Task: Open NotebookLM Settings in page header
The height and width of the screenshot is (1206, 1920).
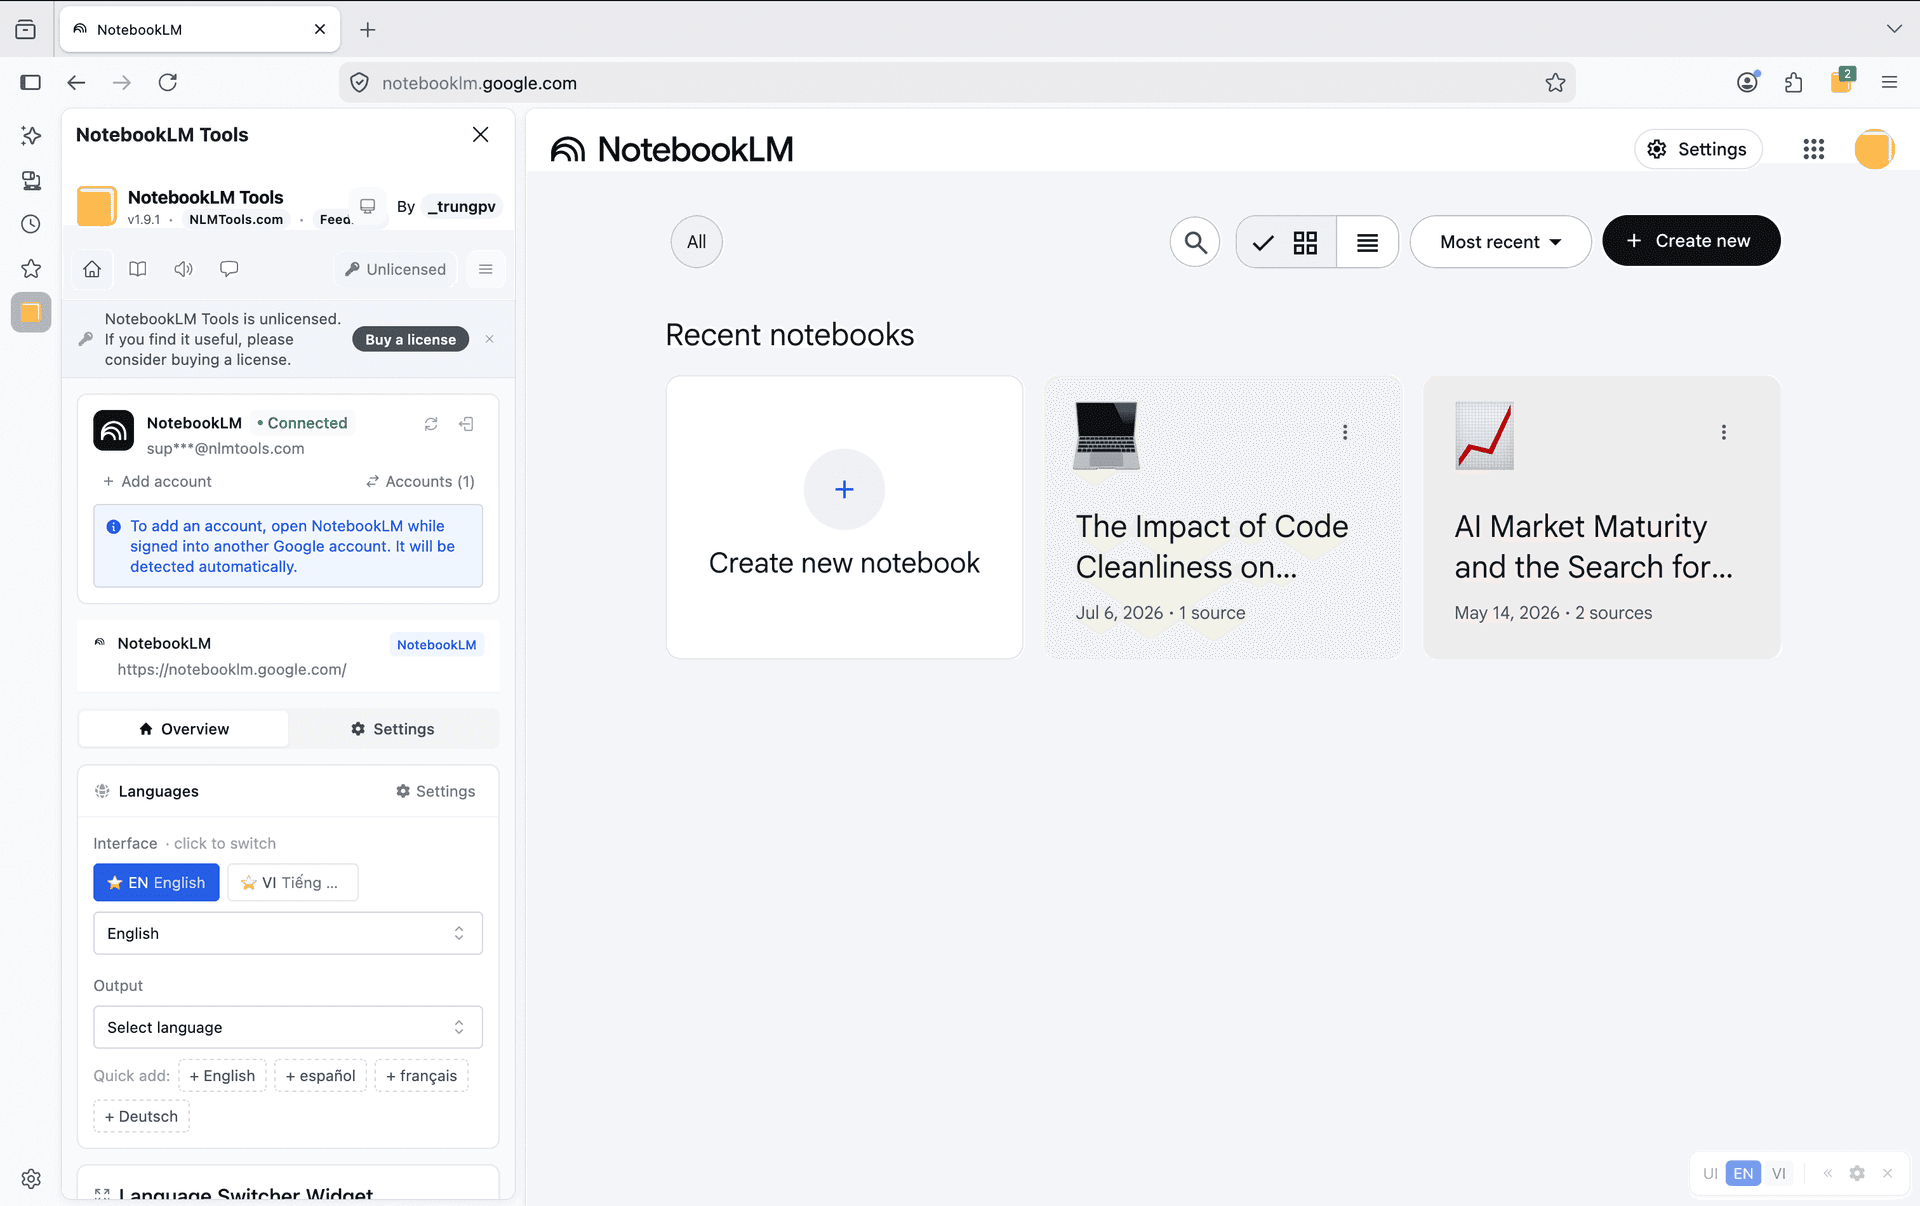Action: 1698,149
